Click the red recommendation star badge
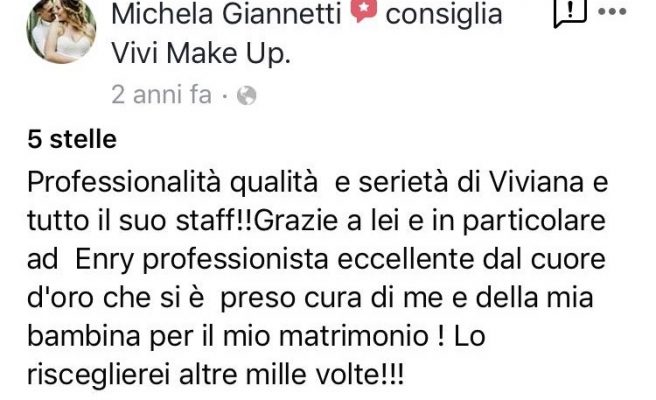Image resolution: width=656 pixels, height=400 pixels. click(364, 10)
